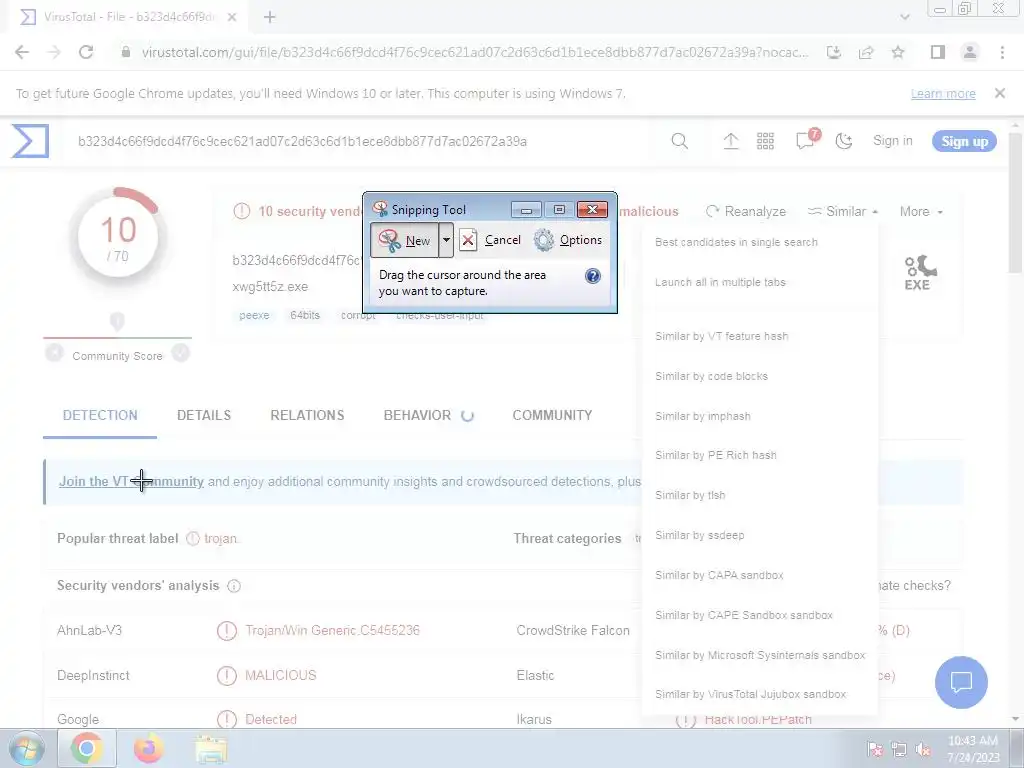Image resolution: width=1024 pixels, height=768 pixels.
Task: Go back in Chrome
Action: pos(22,52)
